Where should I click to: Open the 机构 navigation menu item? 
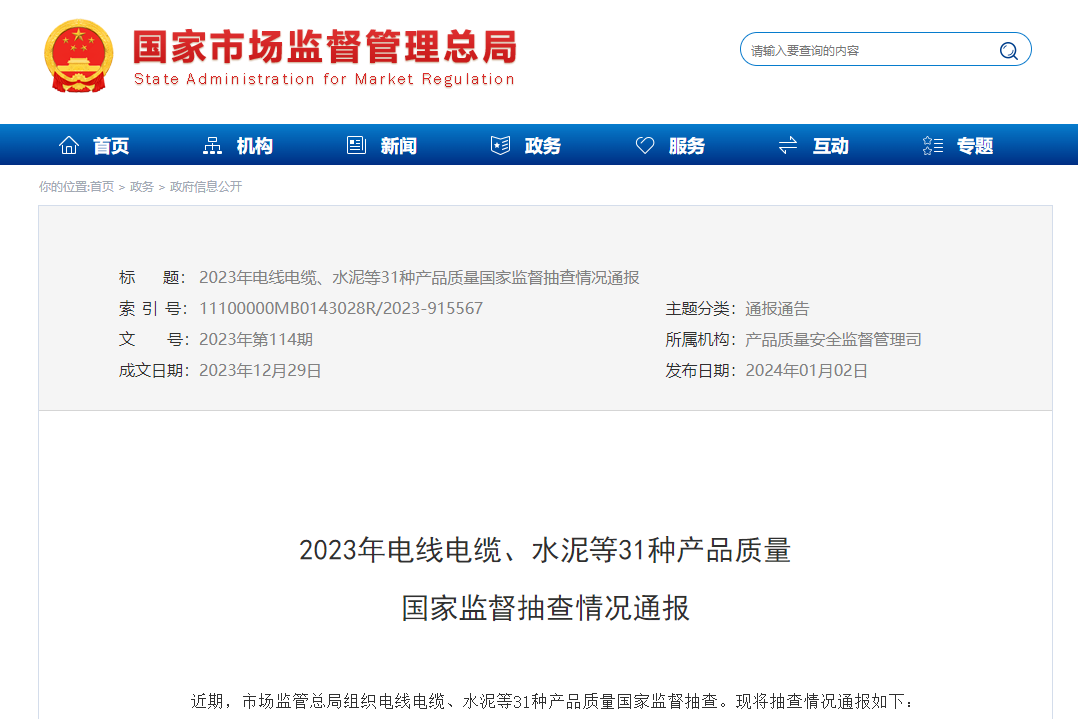(255, 146)
